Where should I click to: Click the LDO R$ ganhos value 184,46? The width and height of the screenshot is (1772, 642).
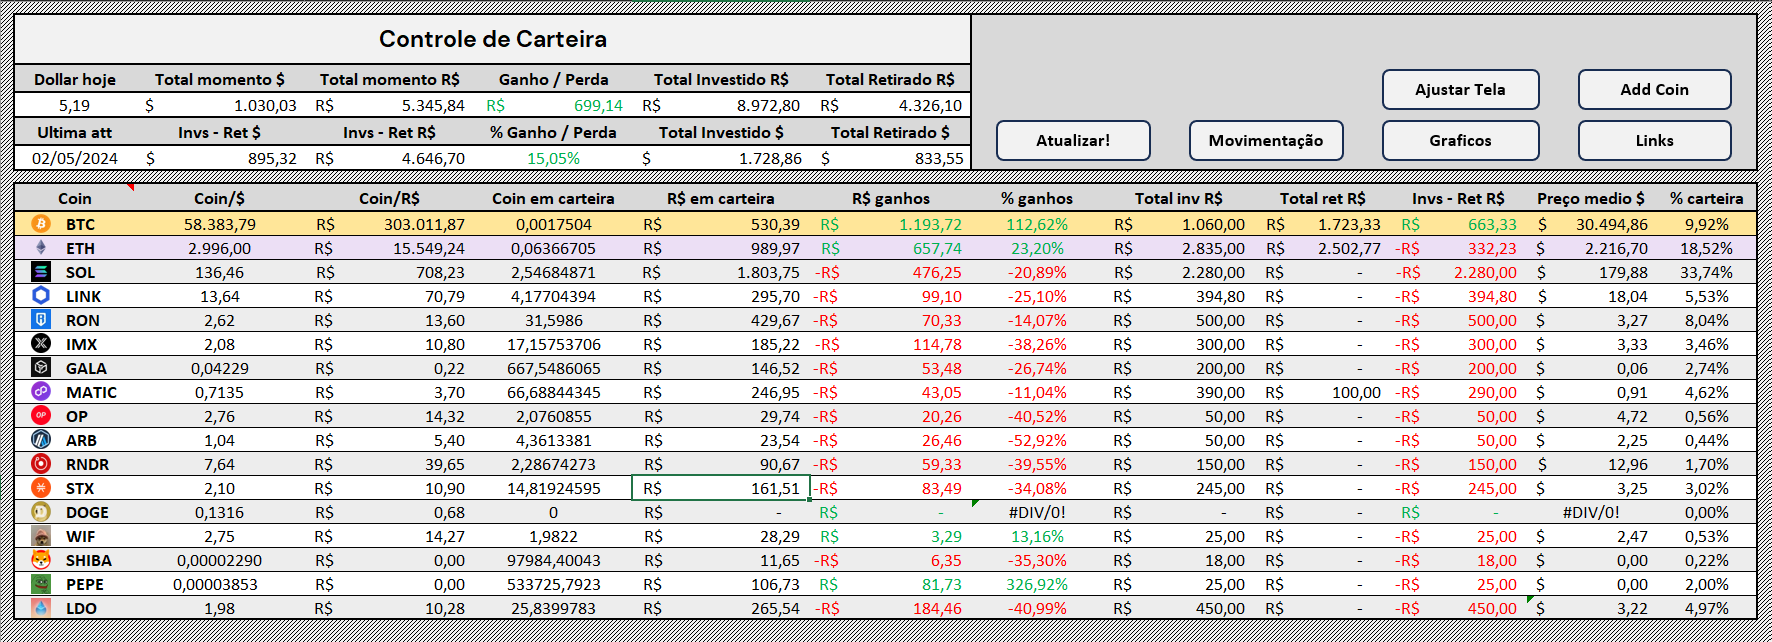pos(937,608)
